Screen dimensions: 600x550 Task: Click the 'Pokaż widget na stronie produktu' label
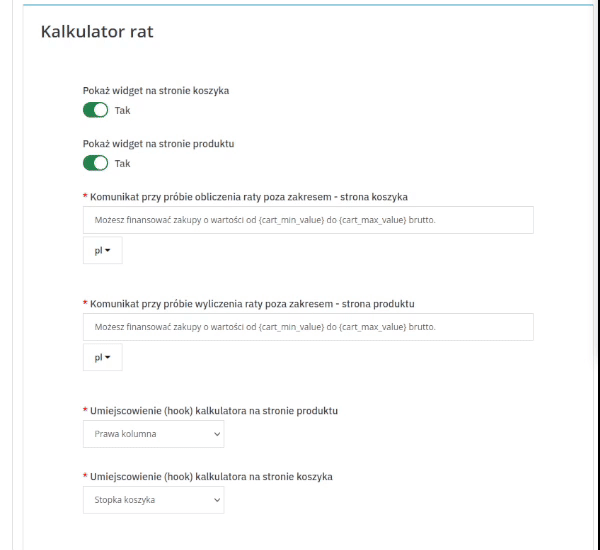[158, 143]
